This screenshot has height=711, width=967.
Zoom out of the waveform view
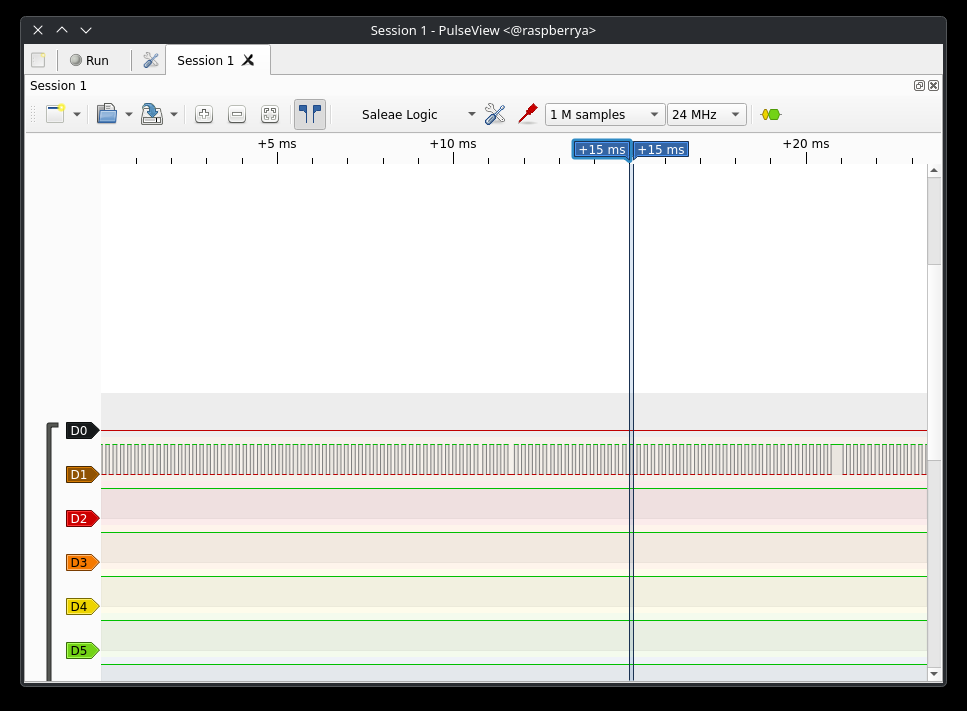pos(237,114)
